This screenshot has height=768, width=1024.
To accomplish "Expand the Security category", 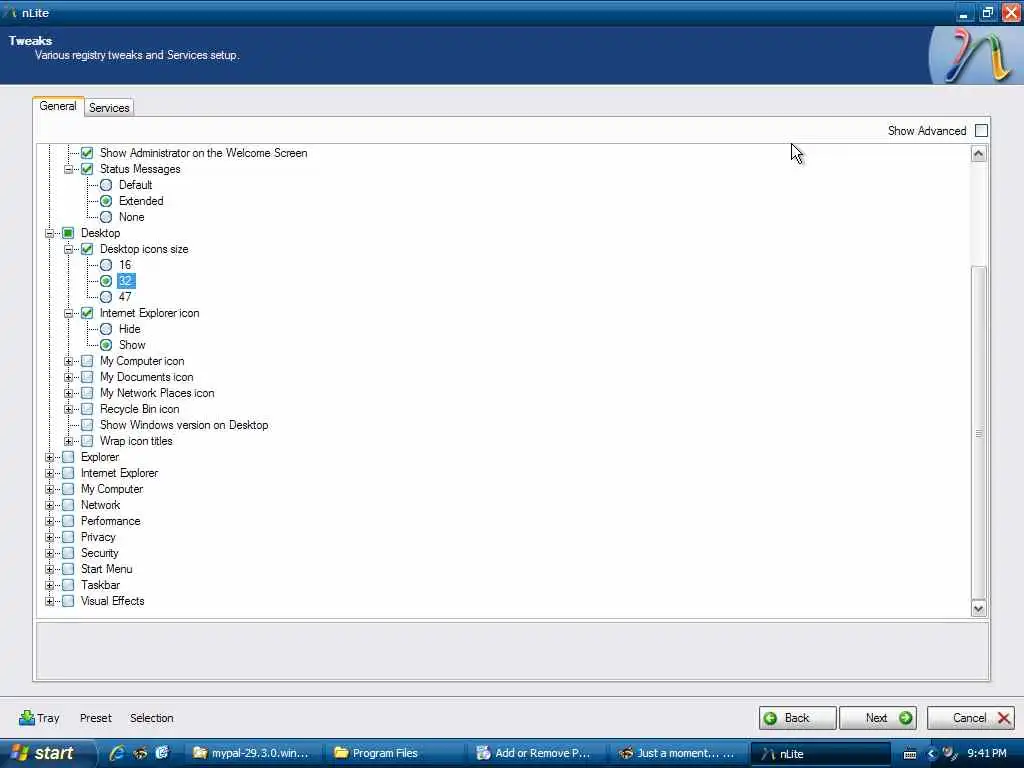I will point(50,553).
